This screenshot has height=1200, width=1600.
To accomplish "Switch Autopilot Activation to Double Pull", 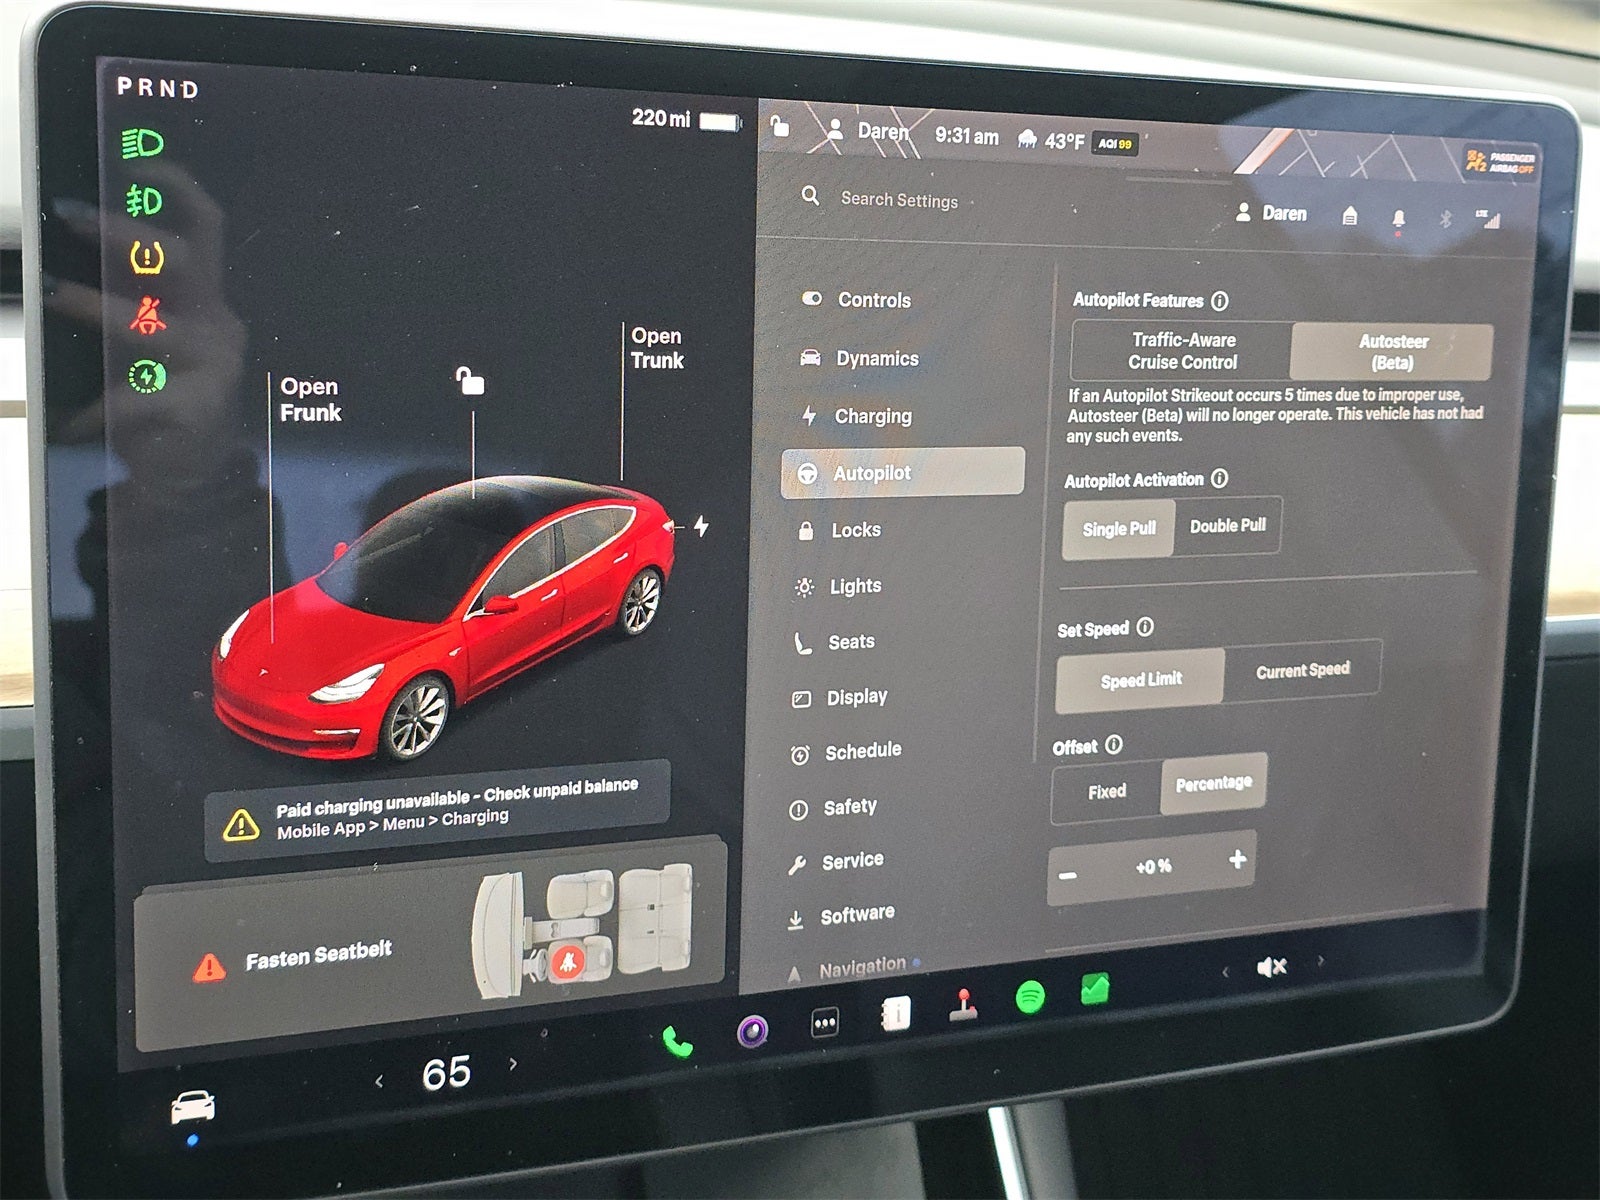I will (1228, 525).
